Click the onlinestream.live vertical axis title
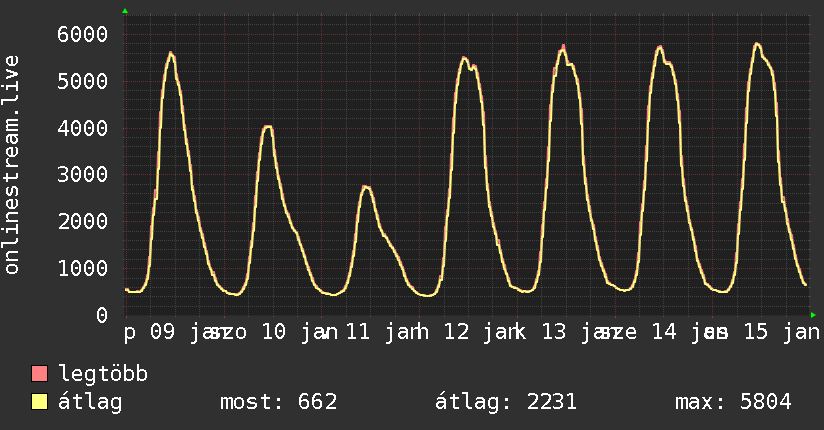This screenshot has width=824, height=430. tap(11, 165)
